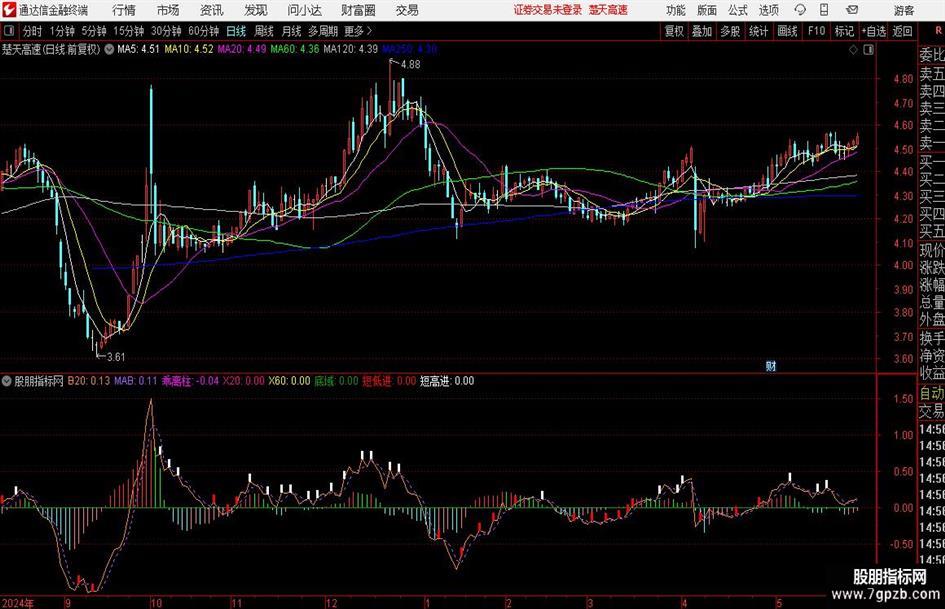Click the MAB: 0.11 indicator value

point(136,381)
